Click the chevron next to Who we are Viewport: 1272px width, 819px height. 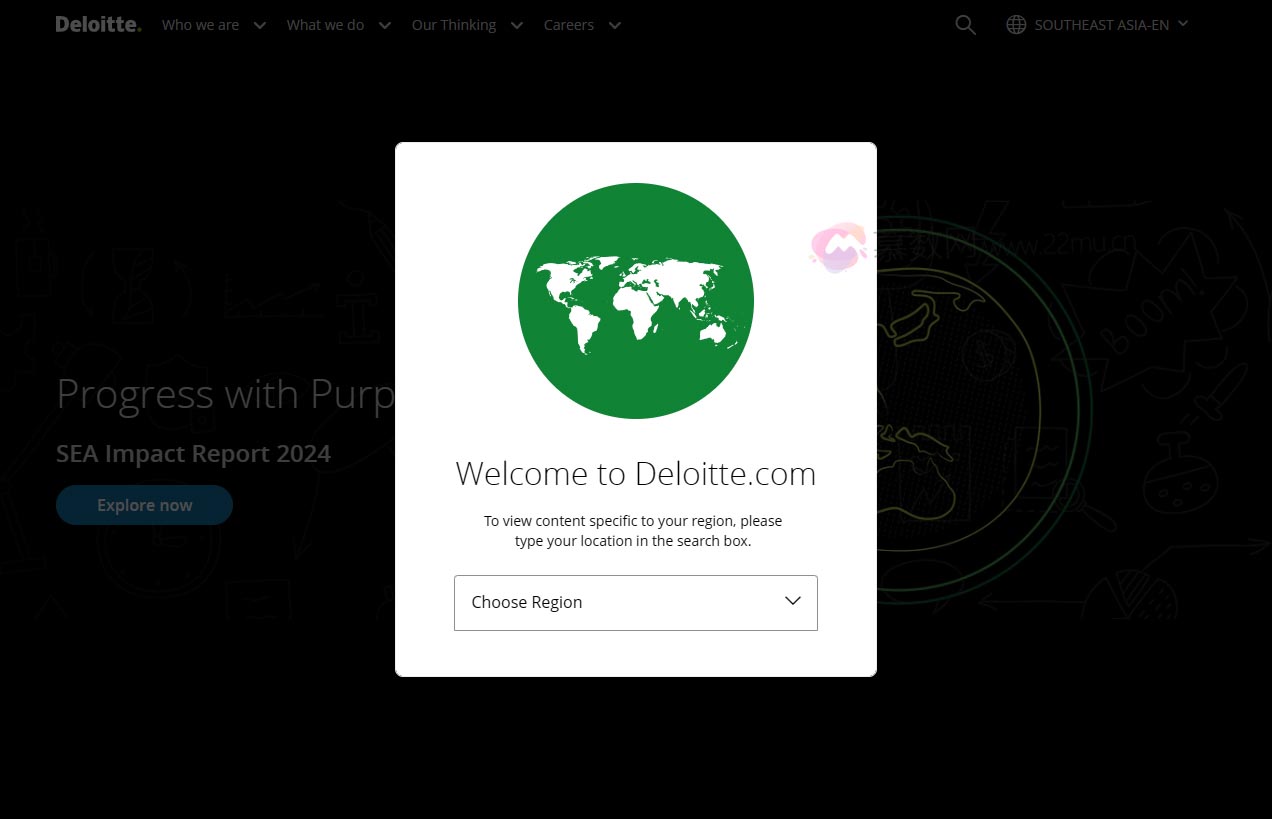pos(260,25)
